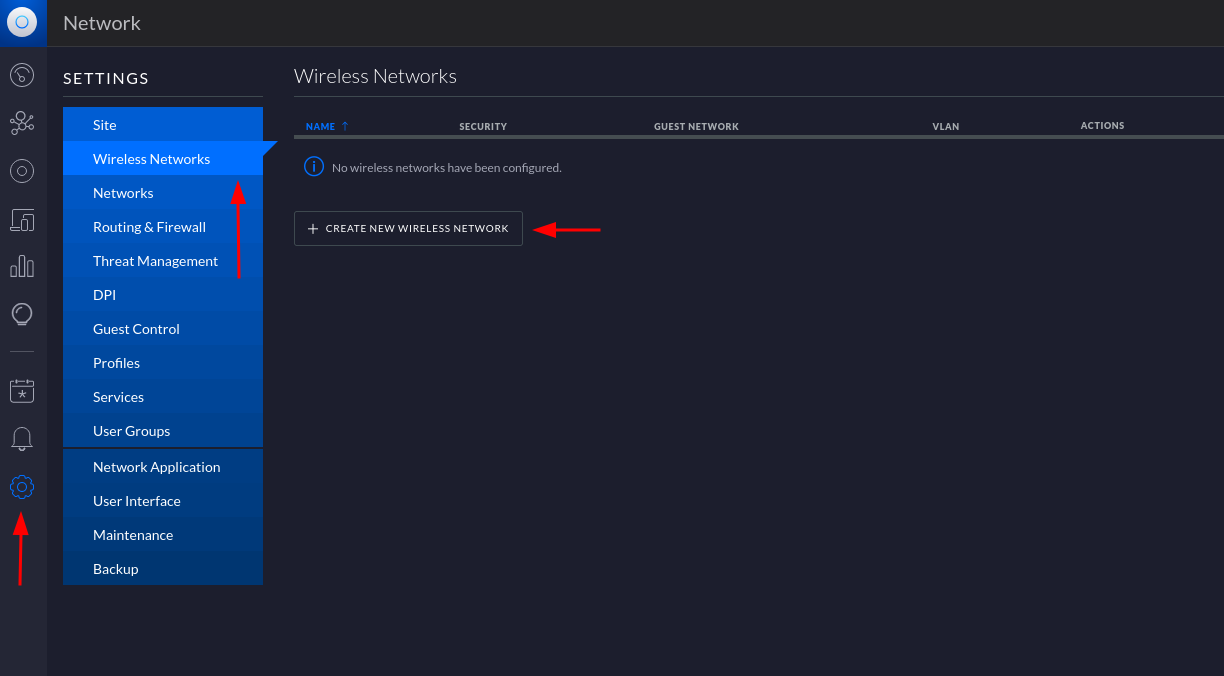Open the Events calendar icon

22,391
